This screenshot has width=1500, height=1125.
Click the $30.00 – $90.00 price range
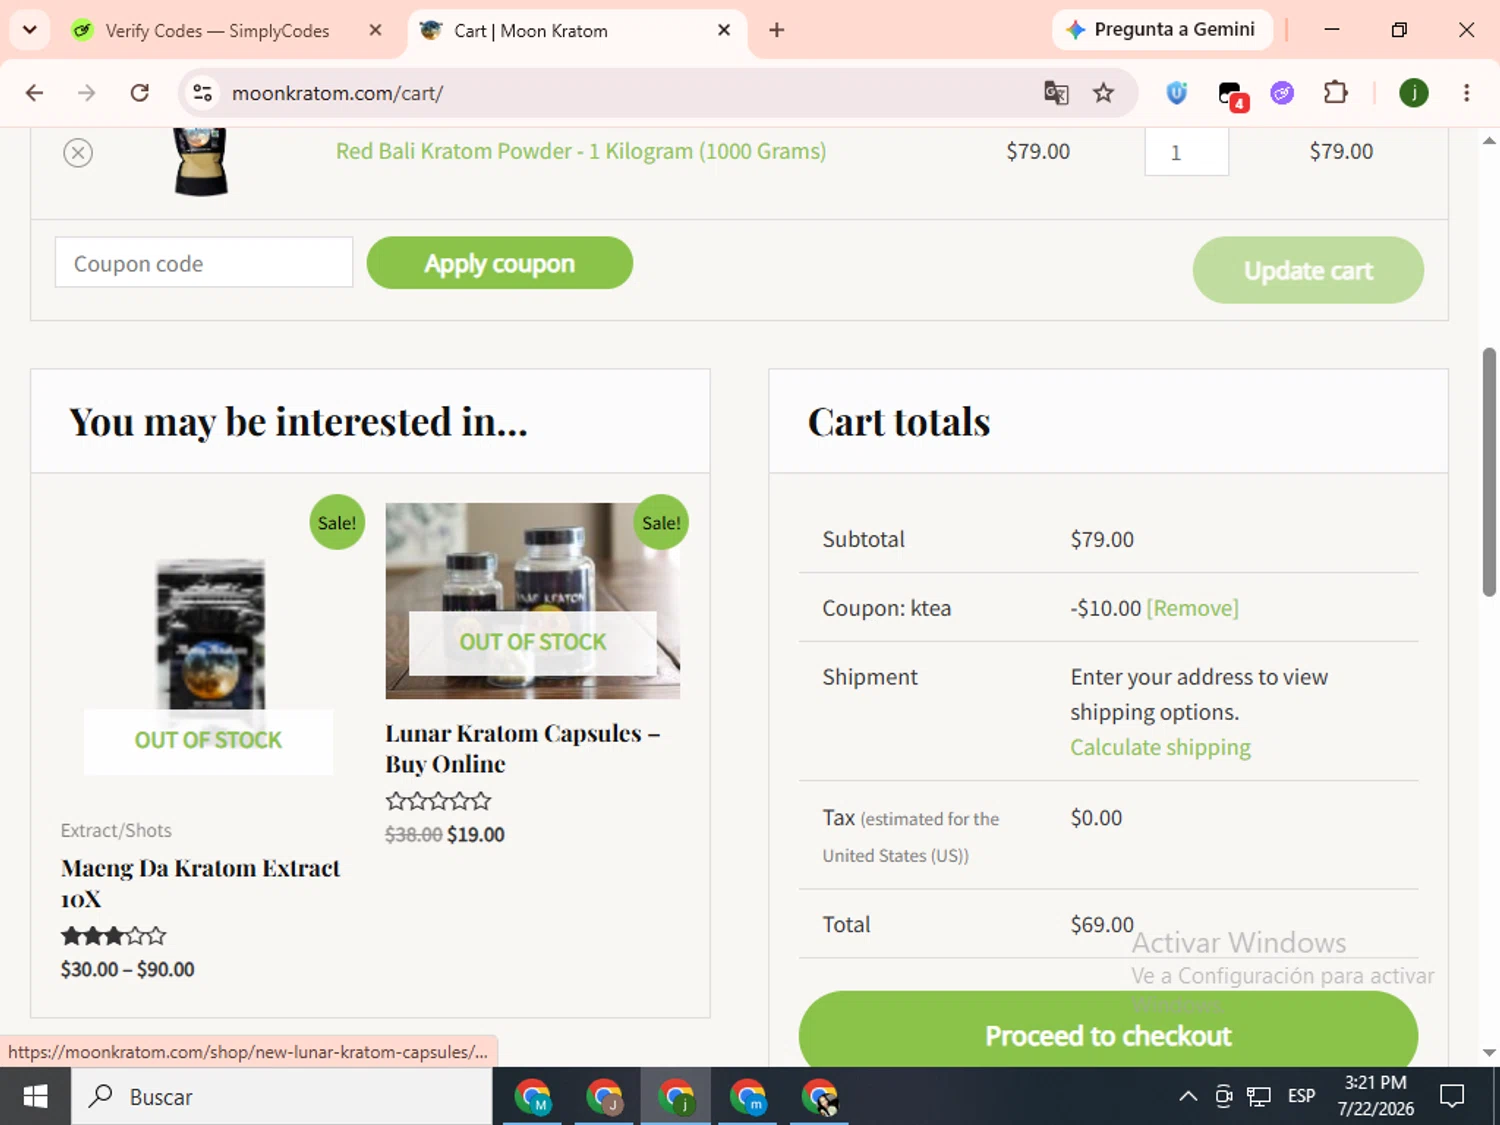coord(128,969)
